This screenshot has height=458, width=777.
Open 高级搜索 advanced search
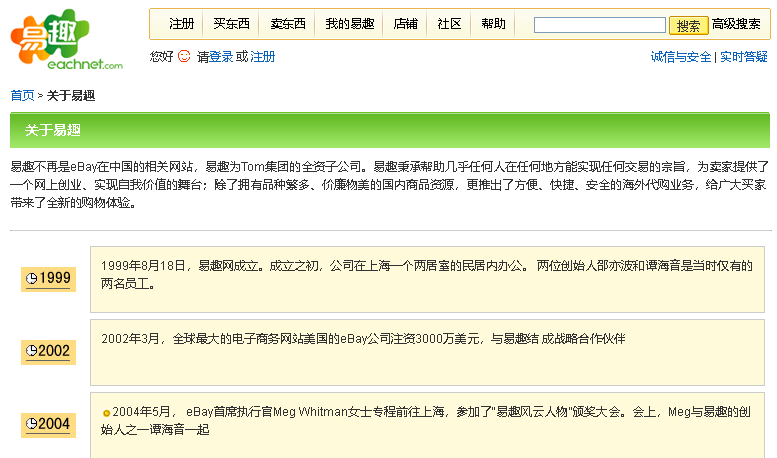(x=736, y=24)
